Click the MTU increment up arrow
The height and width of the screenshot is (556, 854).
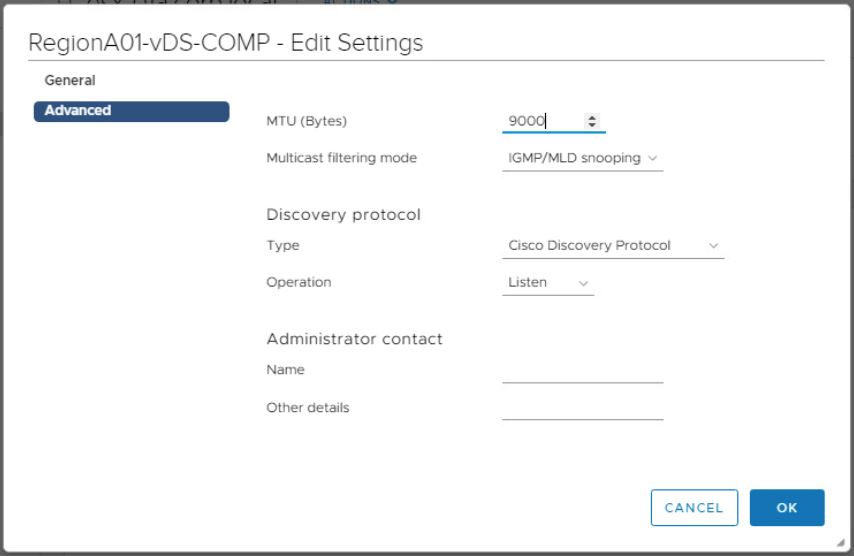pyautogui.click(x=592, y=118)
